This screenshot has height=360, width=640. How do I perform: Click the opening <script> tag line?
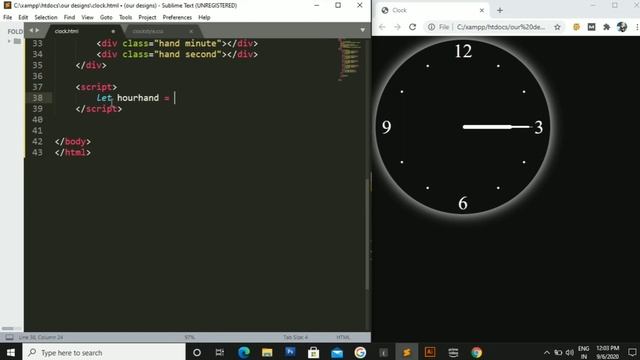(x=96, y=87)
